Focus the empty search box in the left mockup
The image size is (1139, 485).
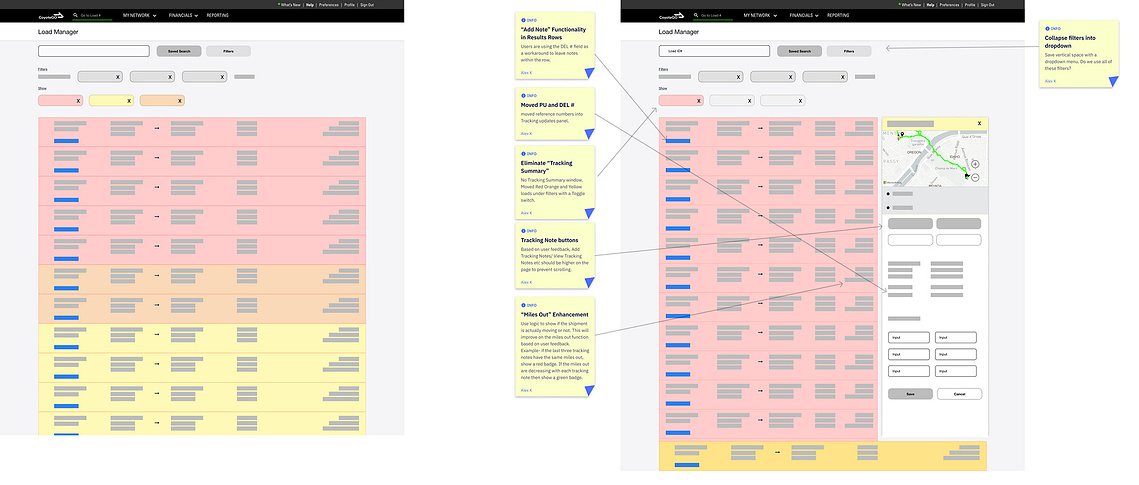pos(94,52)
